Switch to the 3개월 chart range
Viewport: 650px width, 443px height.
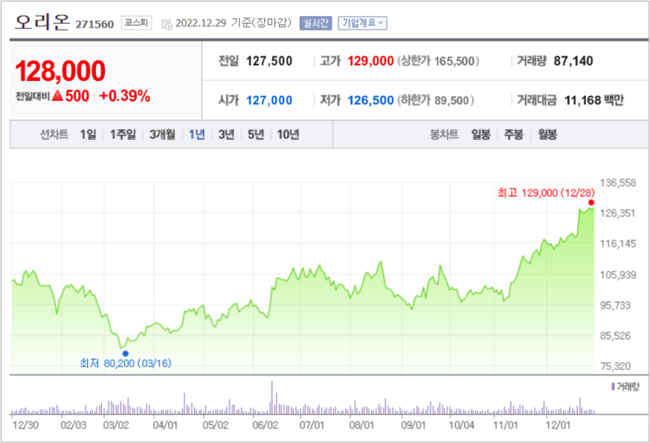click(x=162, y=134)
